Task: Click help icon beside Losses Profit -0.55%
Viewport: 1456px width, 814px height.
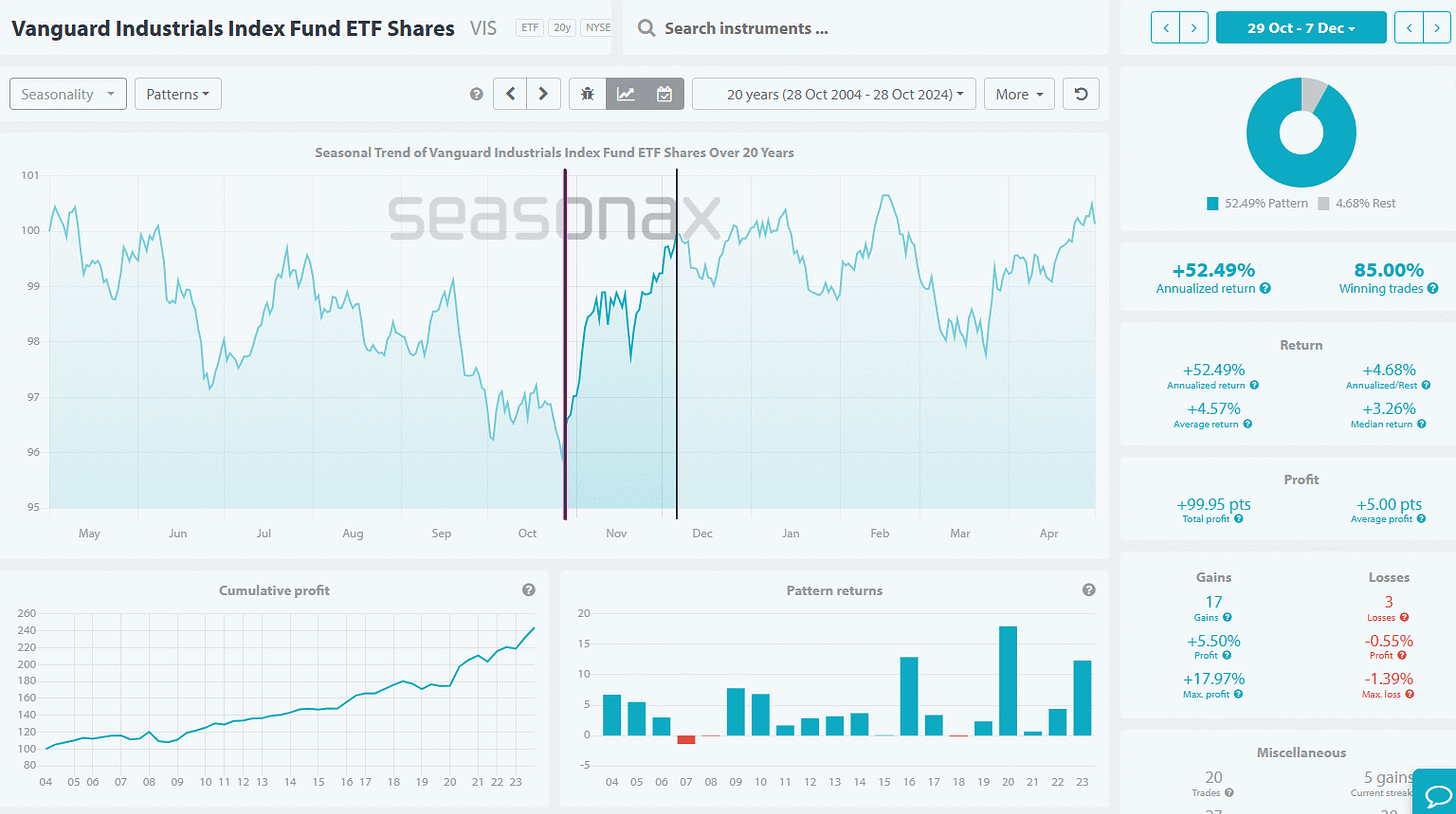Action: (1402, 656)
